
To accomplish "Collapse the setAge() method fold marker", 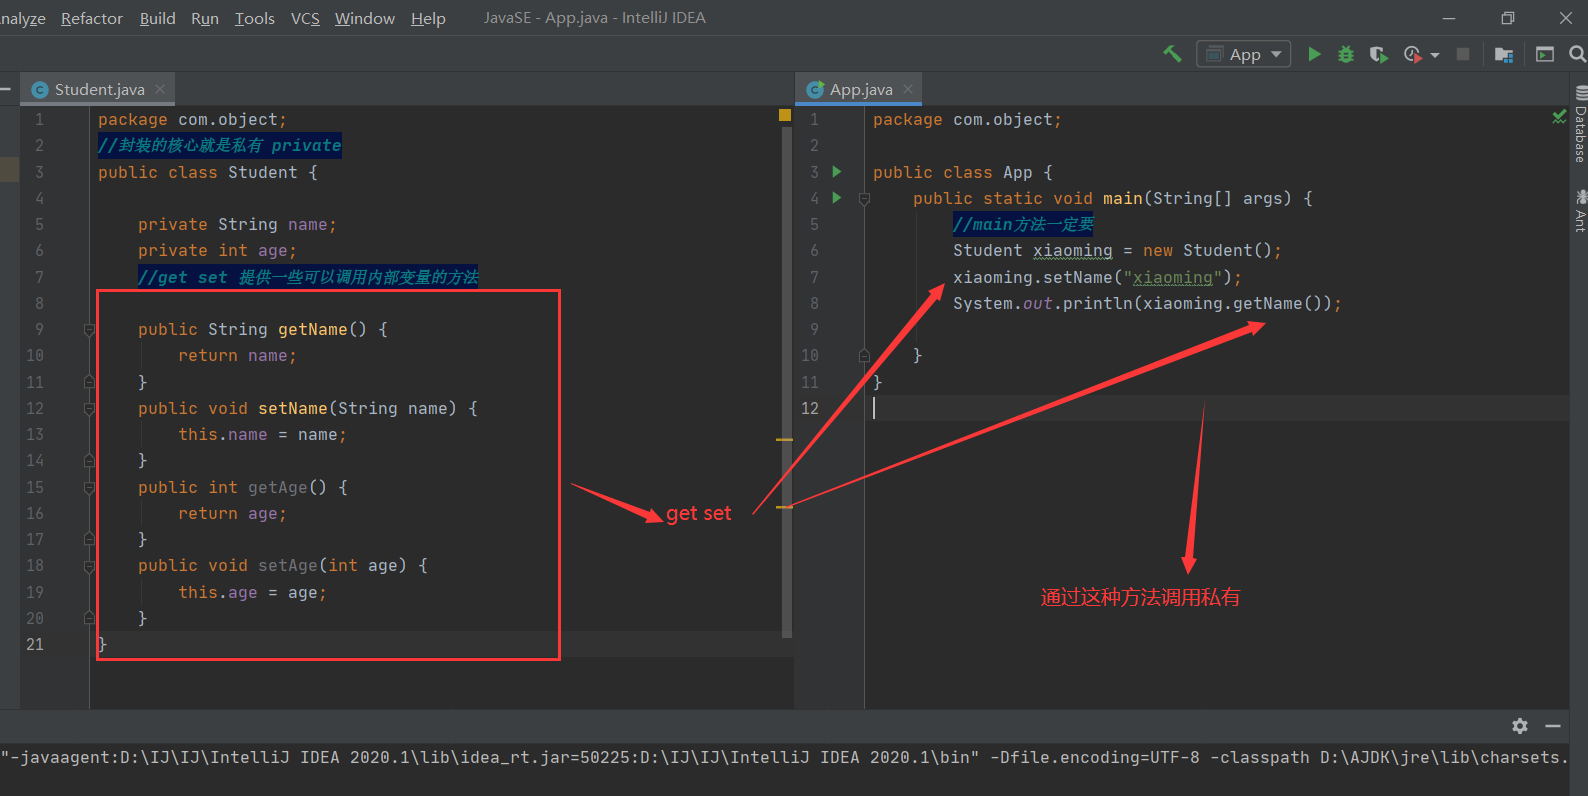I will [89, 566].
